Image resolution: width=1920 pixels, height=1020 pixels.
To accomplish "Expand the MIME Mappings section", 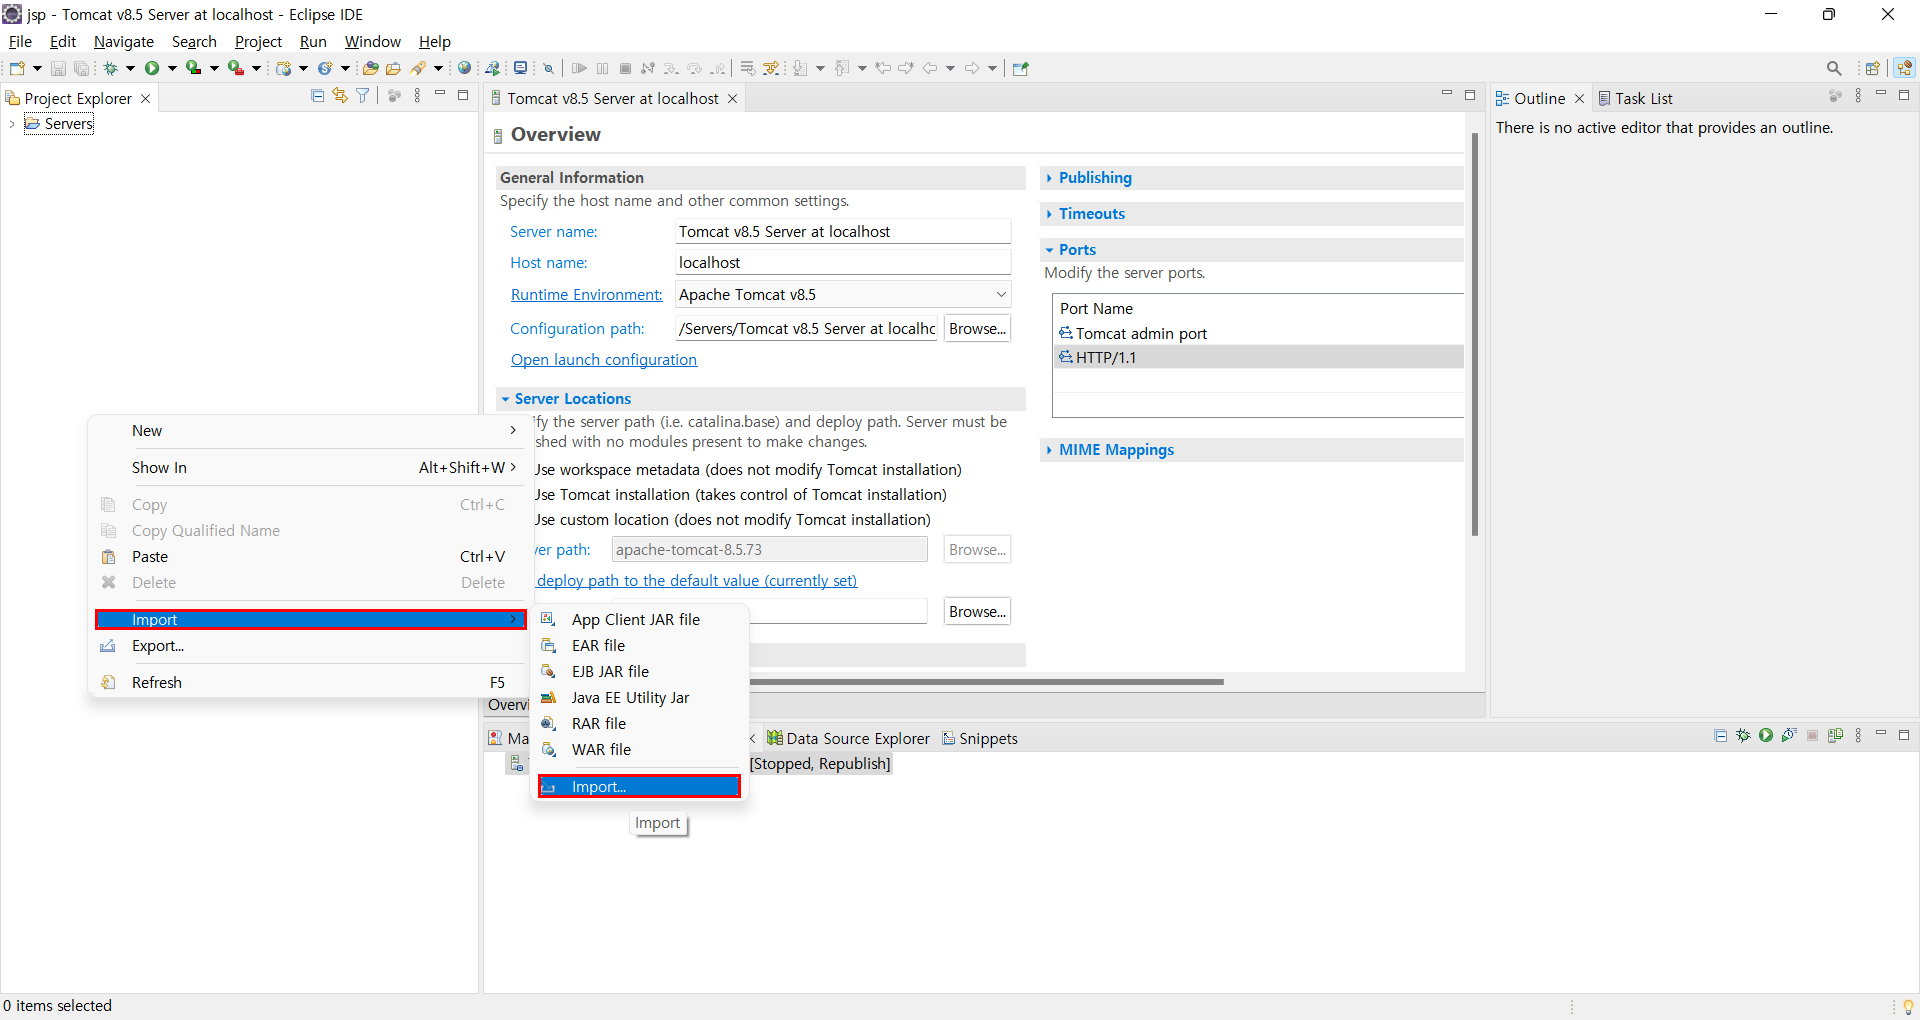I will (1049, 450).
